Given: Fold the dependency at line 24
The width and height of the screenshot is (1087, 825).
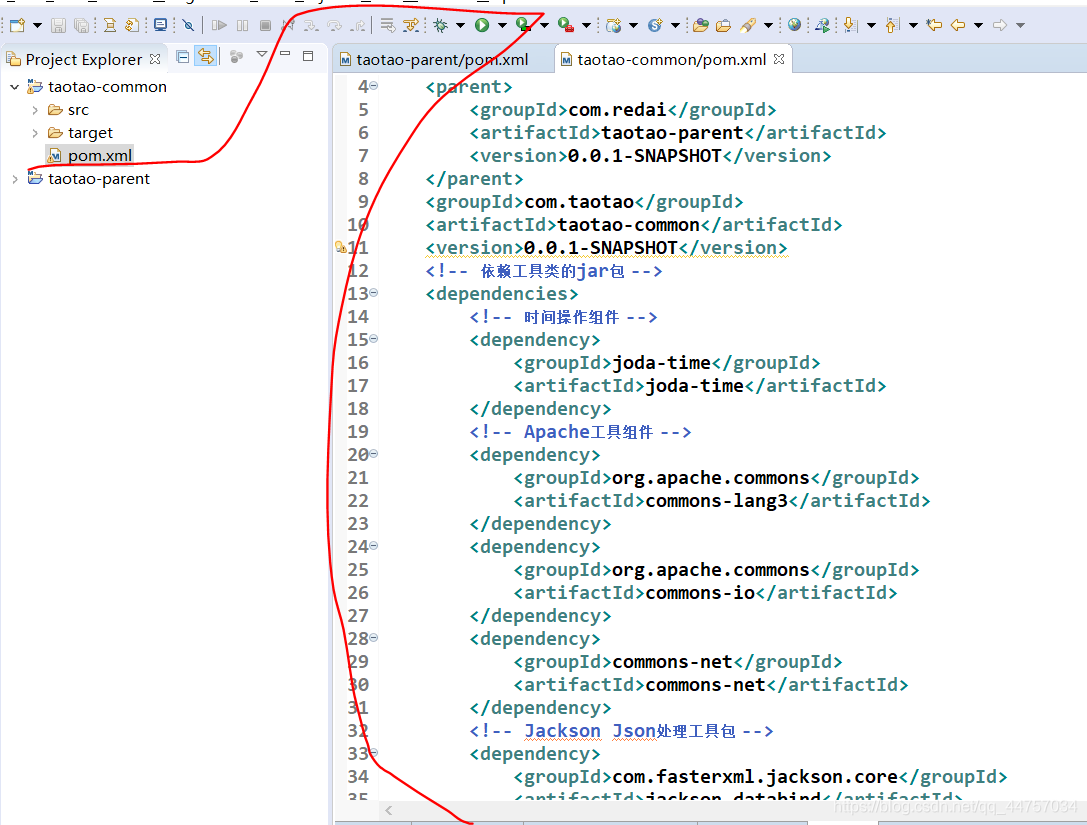Looking at the screenshot, I should tap(374, 546).
